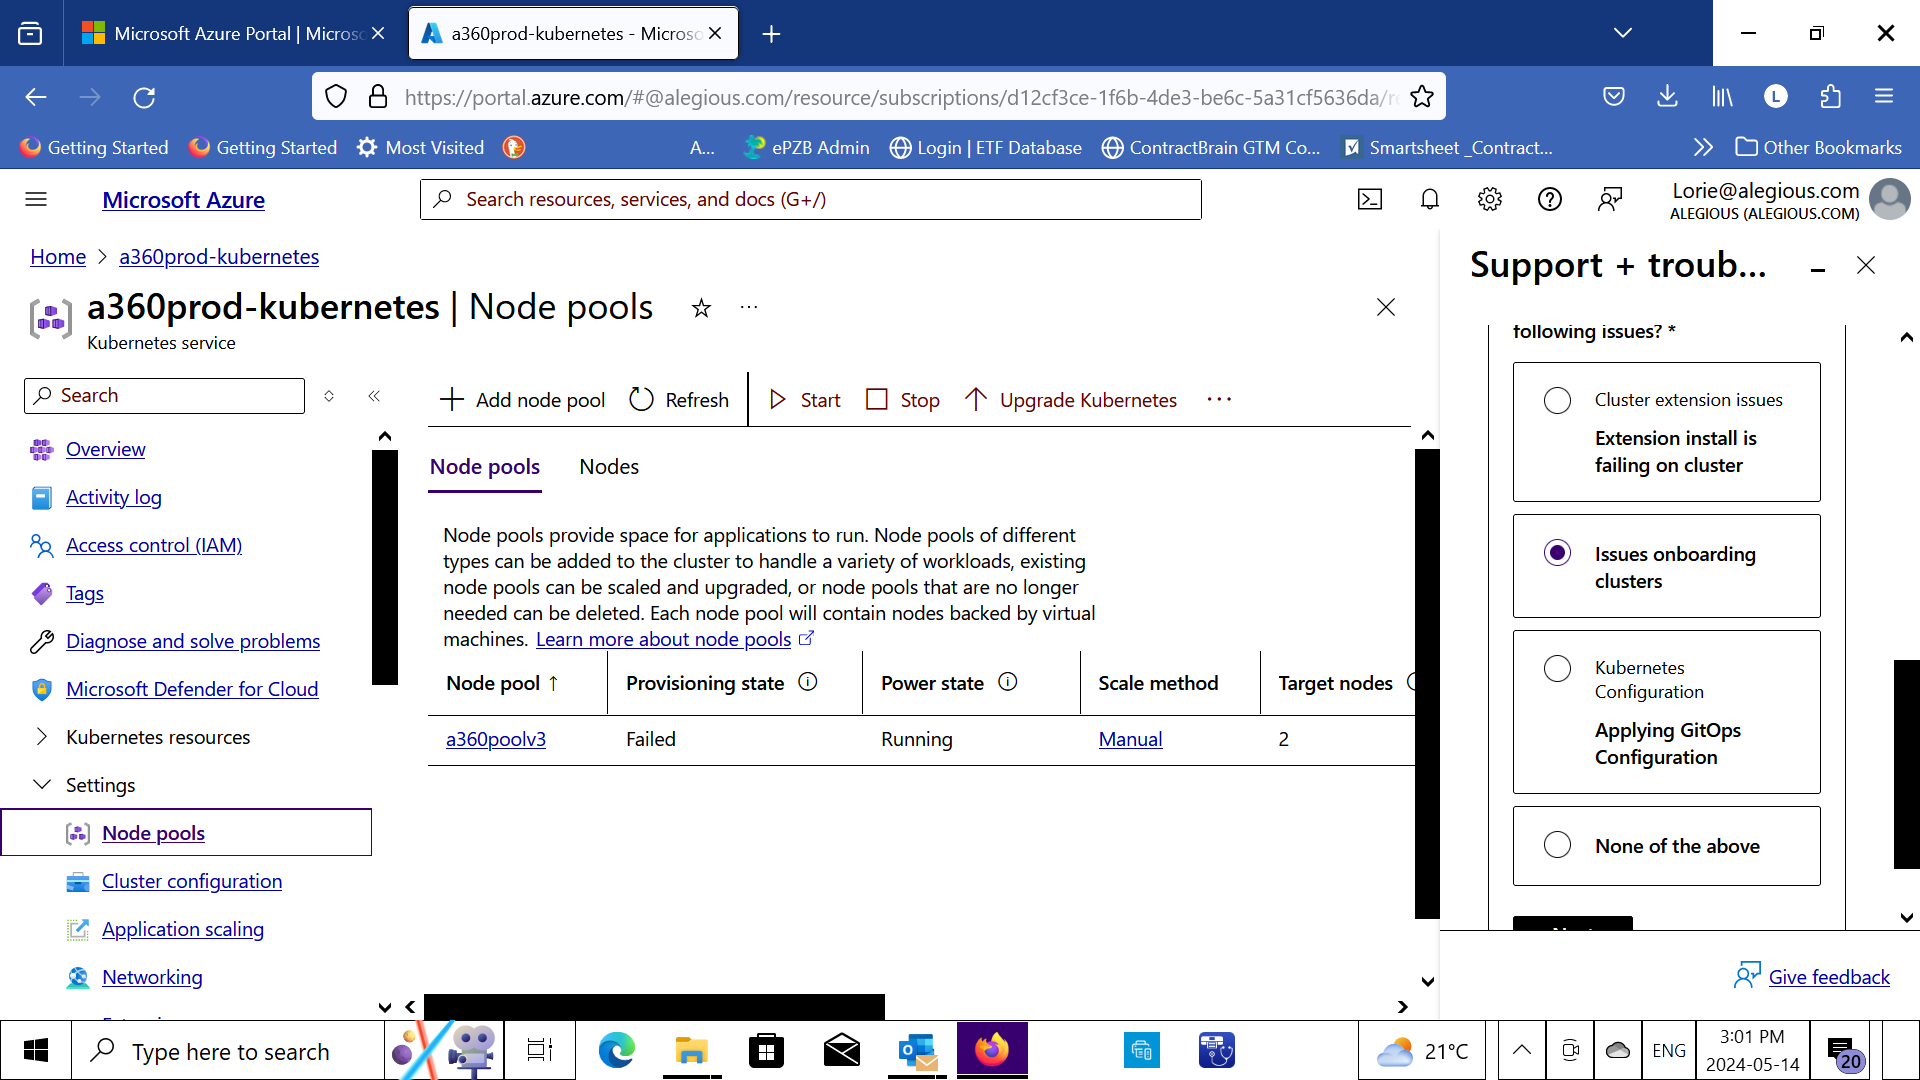The width and height of the screenshot is (1920, 1080).
Task: Open Firefox extensions puzzle icon
Action: pos(1830,97)
